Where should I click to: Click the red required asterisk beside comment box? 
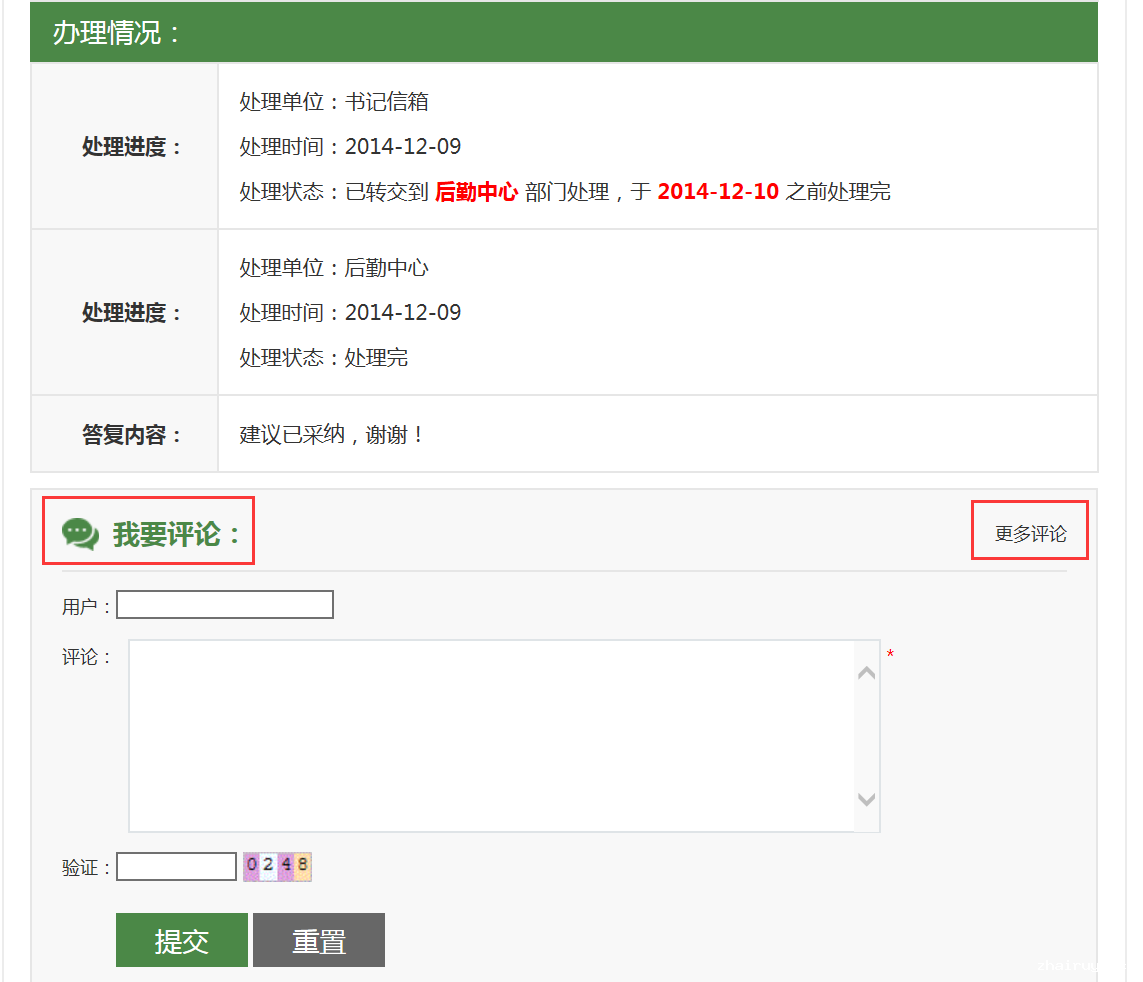pos(890,655)
